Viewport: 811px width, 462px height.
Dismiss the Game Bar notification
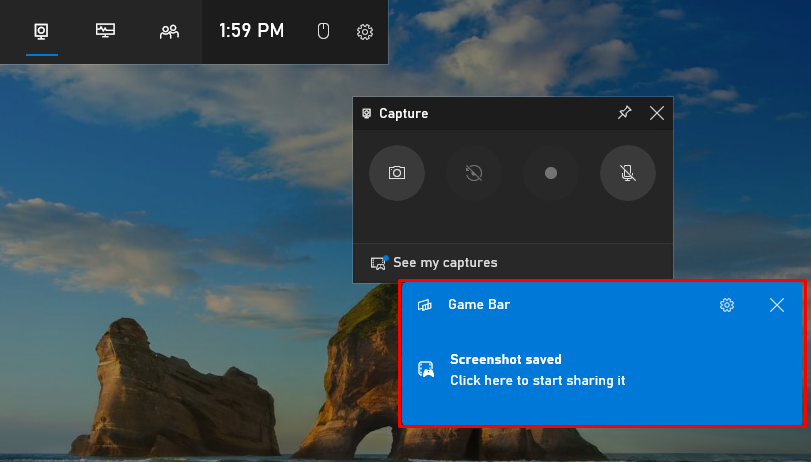pos(777,305)
